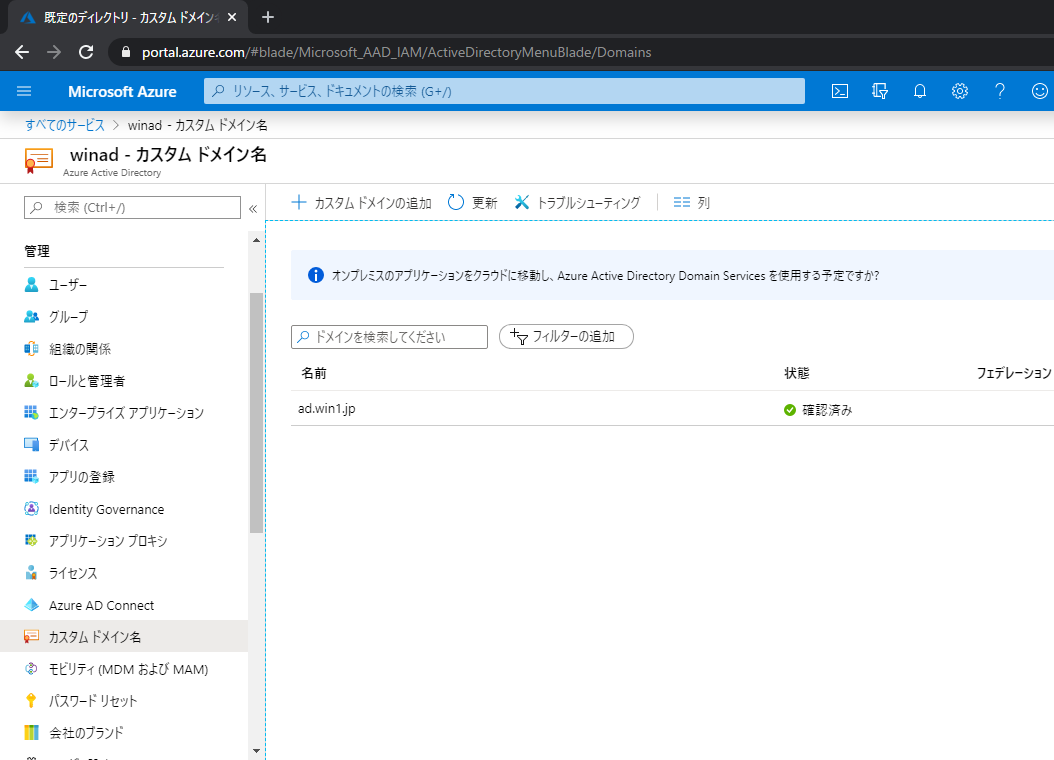Click the Azure AD Domain Services info banner
The width and height of the screenshot is (1054, 760).
coord(672,276)
